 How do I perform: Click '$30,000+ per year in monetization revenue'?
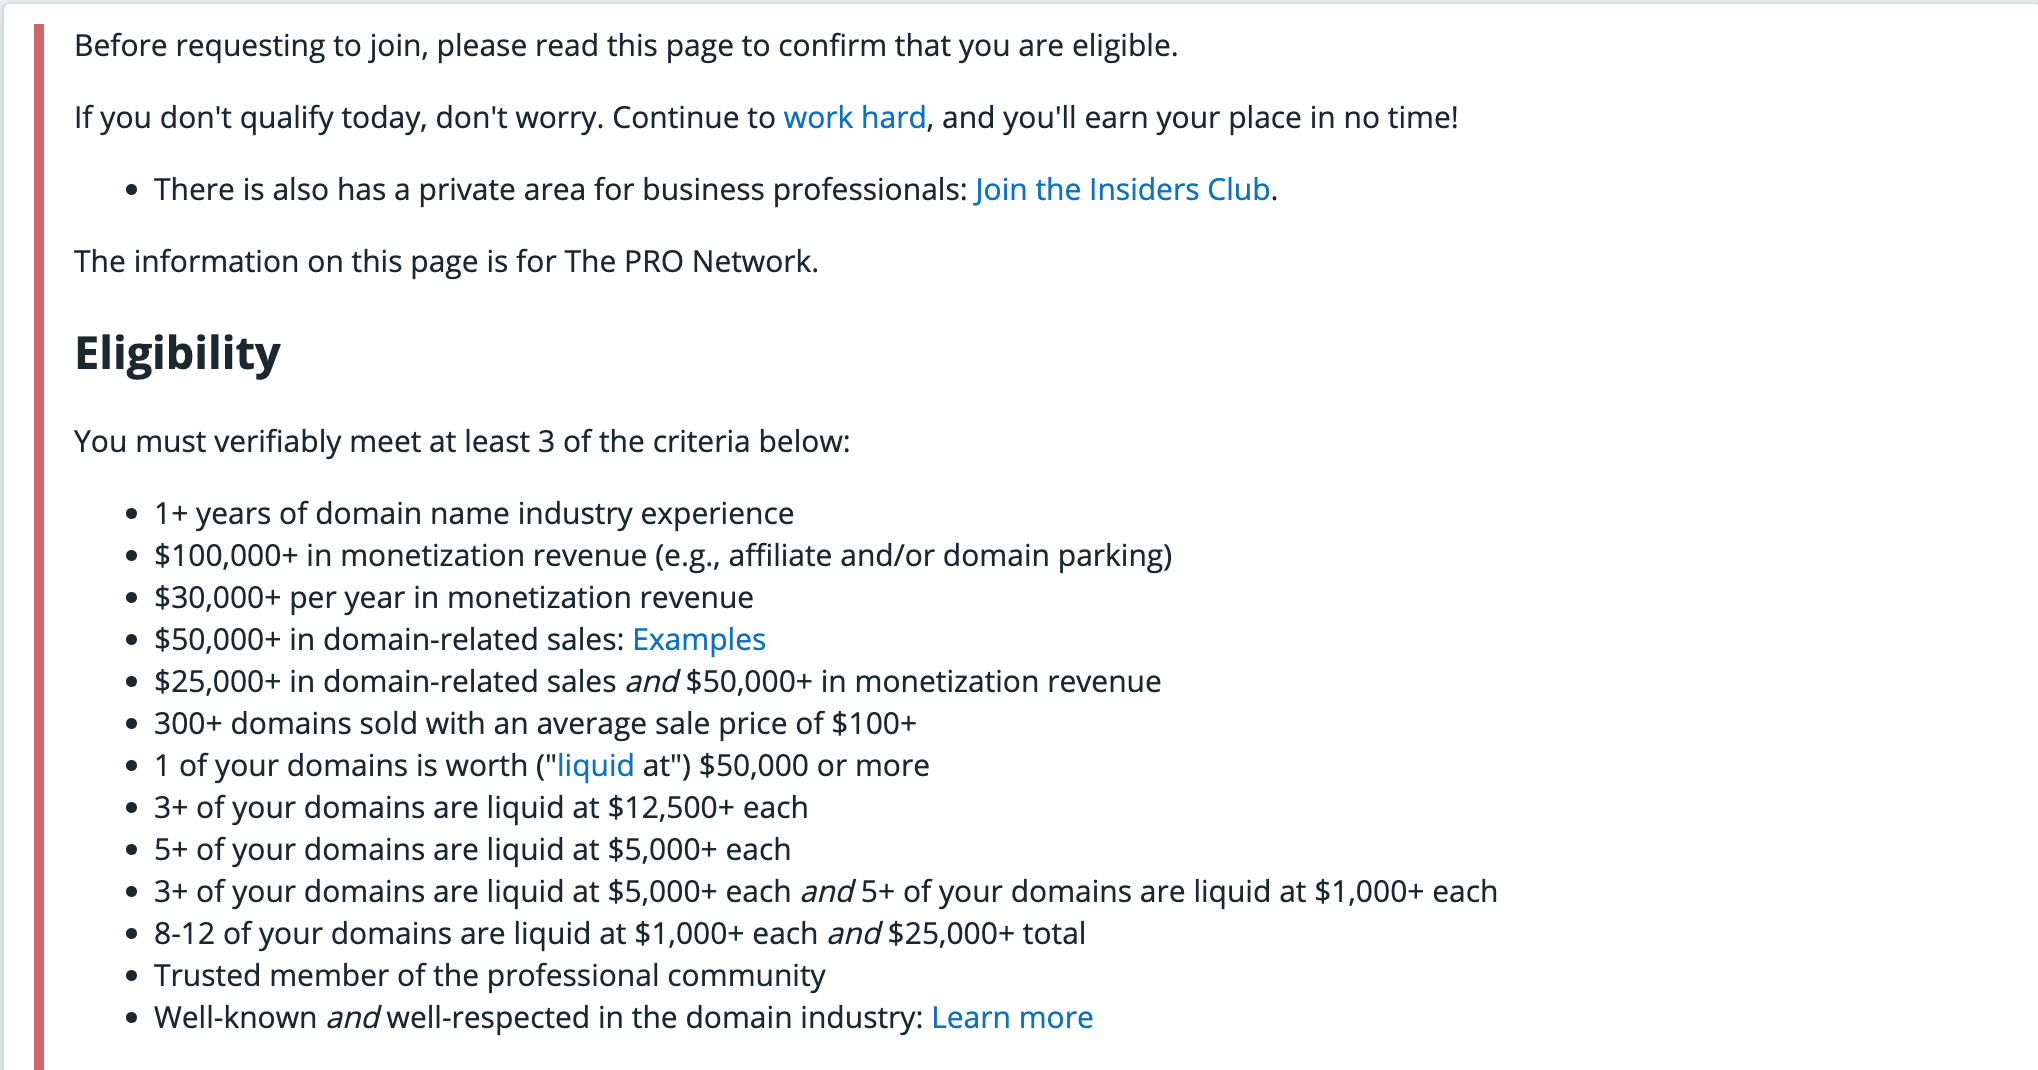(454, 597)
